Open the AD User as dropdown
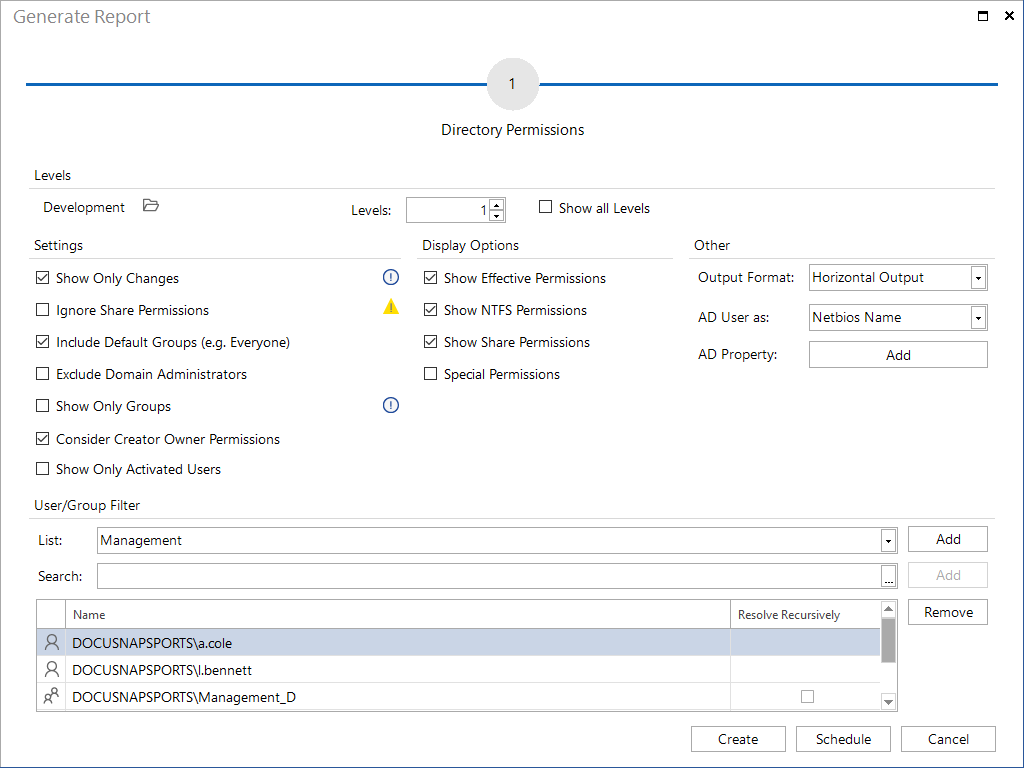 click(978, 318)
